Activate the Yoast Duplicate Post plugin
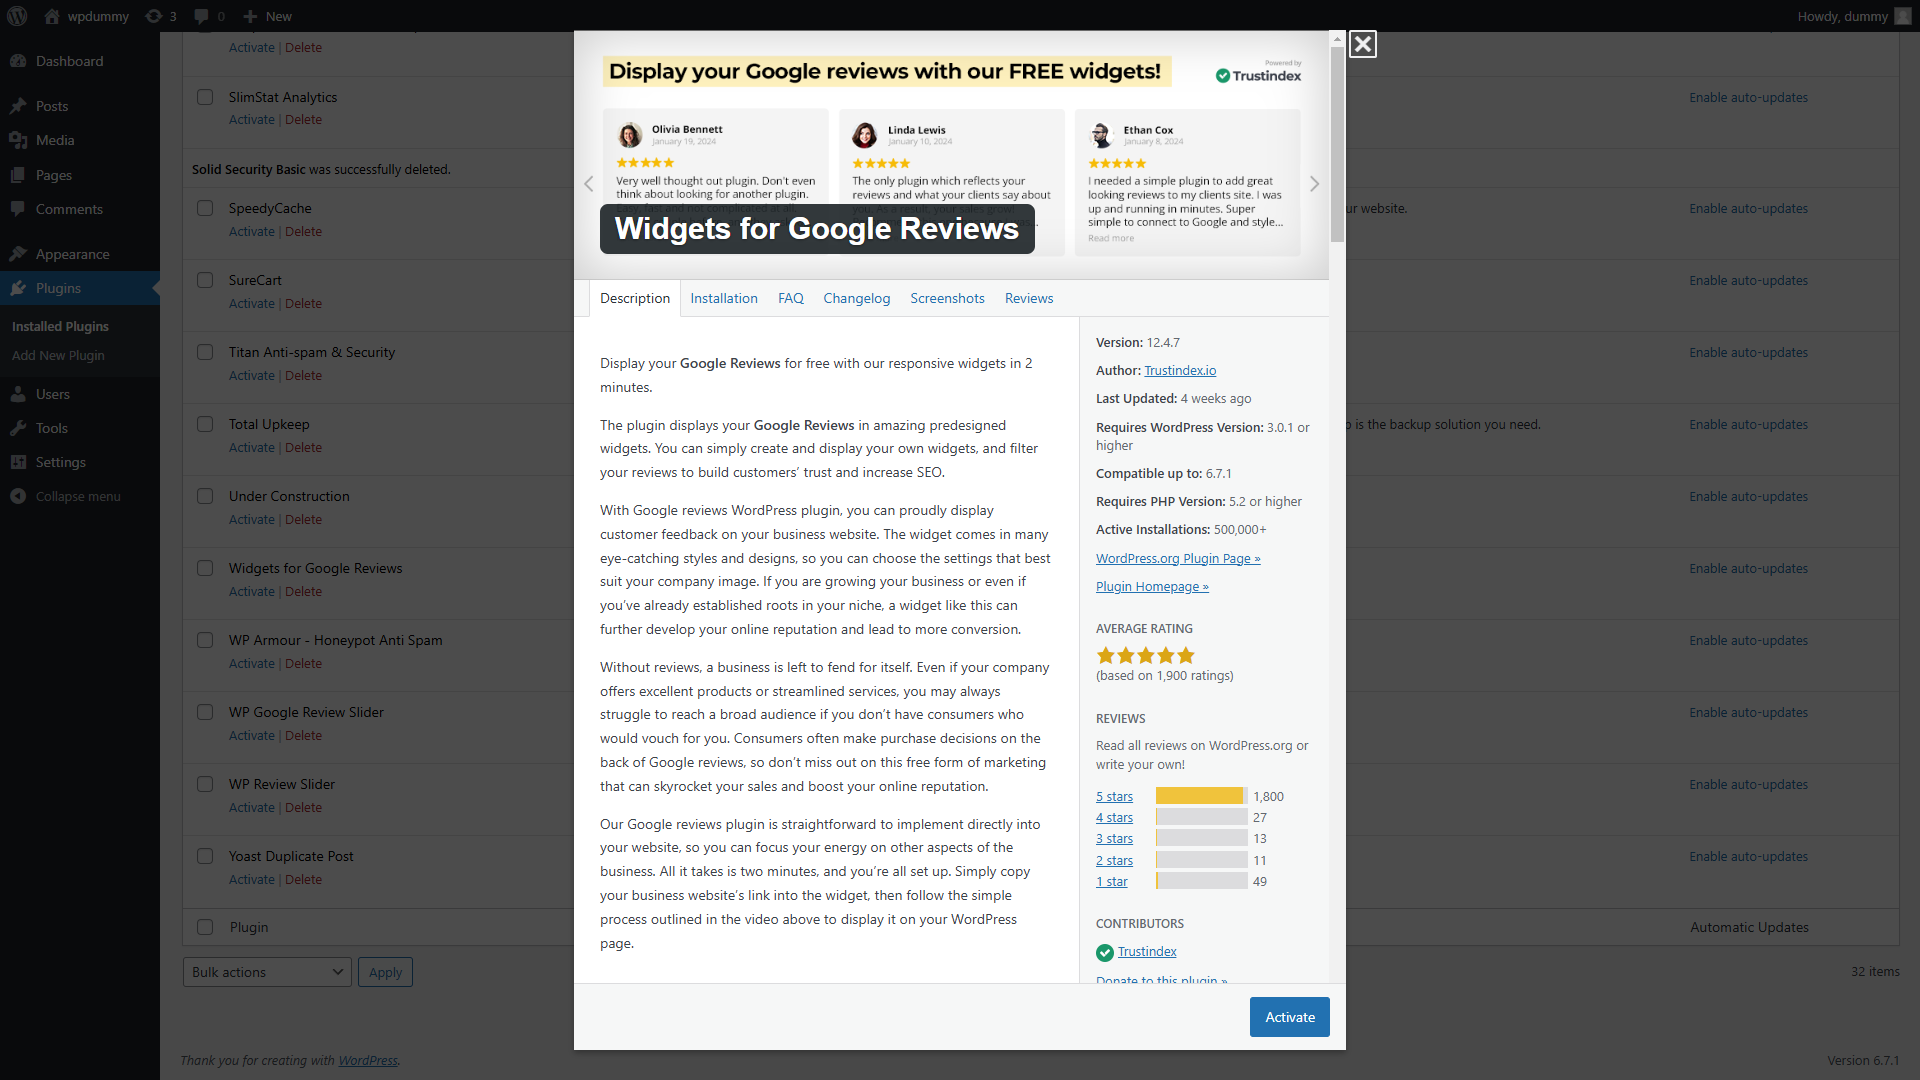The height and width of the screenshot is (1080, 1920). pyautogui.click(x=251, y=879)
